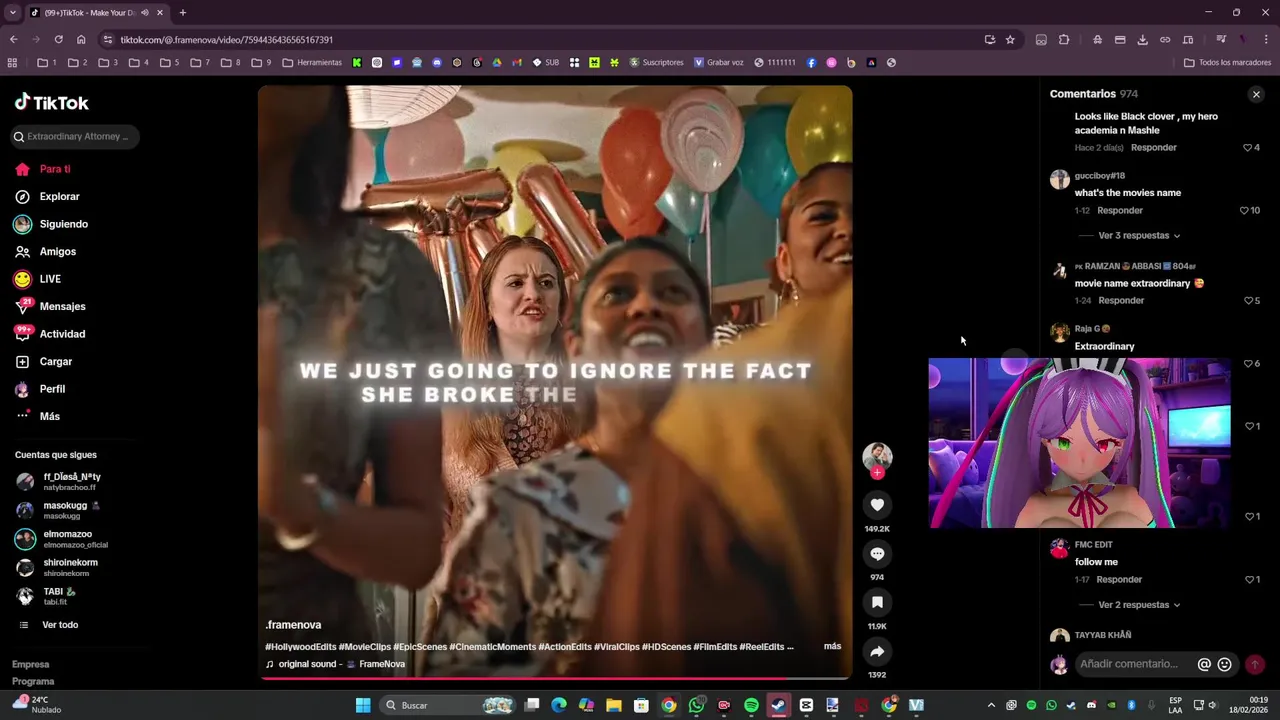Open the tab search dropdown arrow
The image size is (1280, 720).
coord(13,13)
